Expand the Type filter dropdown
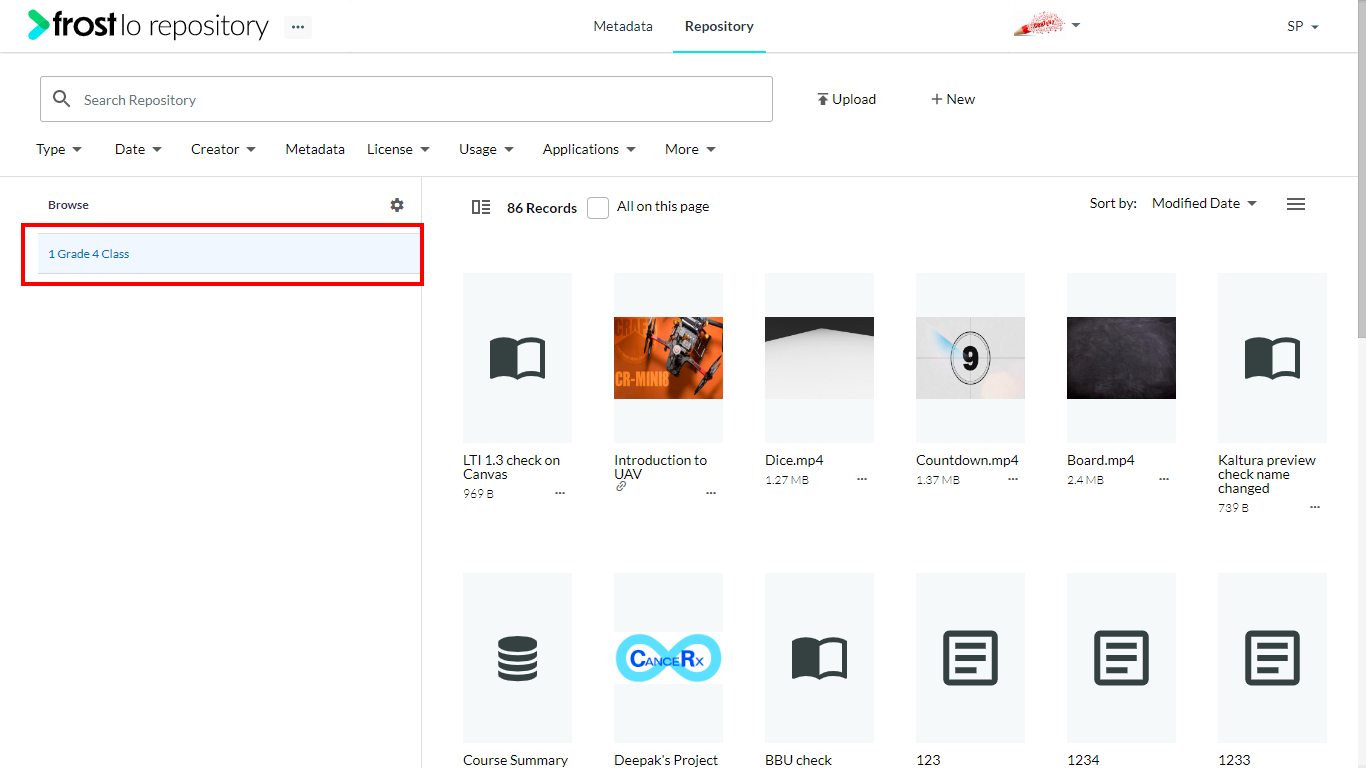The width and height of the screenshot is (1366, 768). click(x=59, y=149)
